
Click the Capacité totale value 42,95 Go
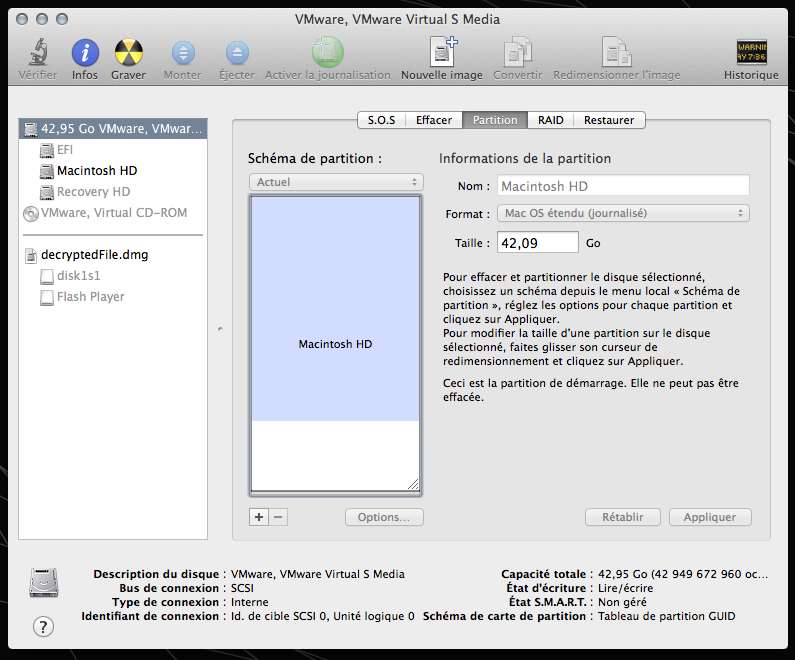coord(683,574)
